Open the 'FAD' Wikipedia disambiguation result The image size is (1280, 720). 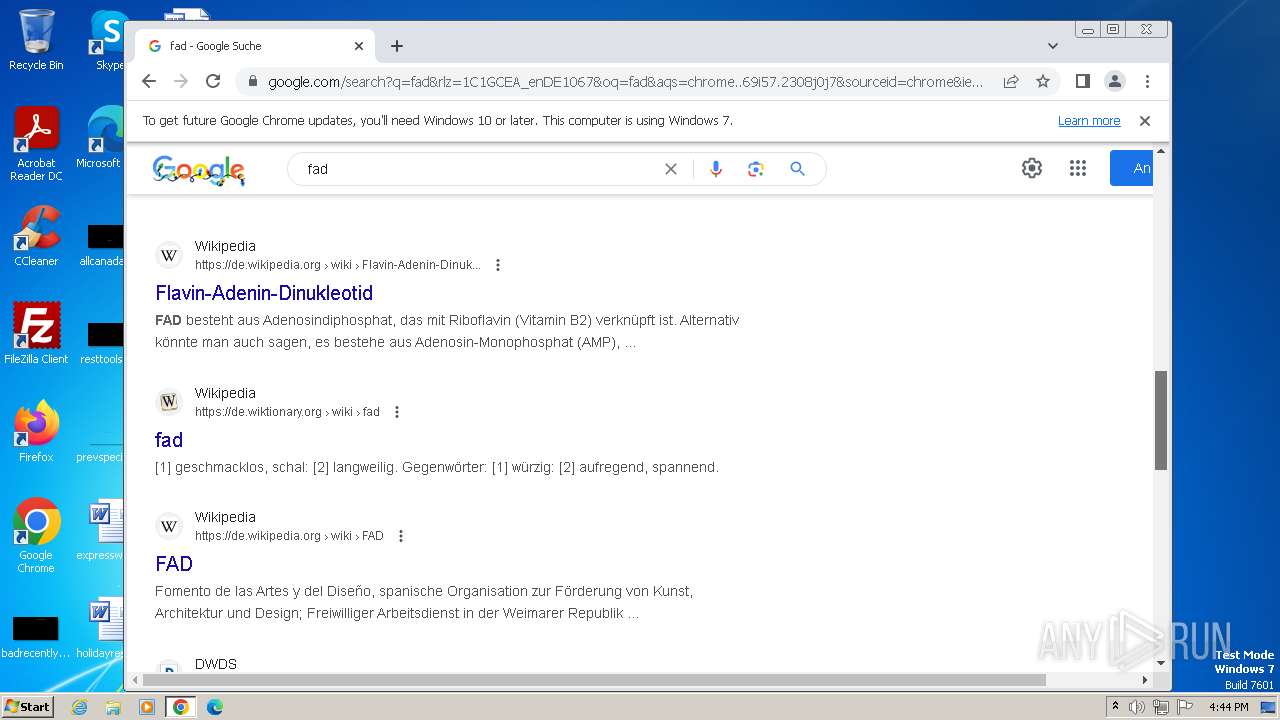click(174, 564)
